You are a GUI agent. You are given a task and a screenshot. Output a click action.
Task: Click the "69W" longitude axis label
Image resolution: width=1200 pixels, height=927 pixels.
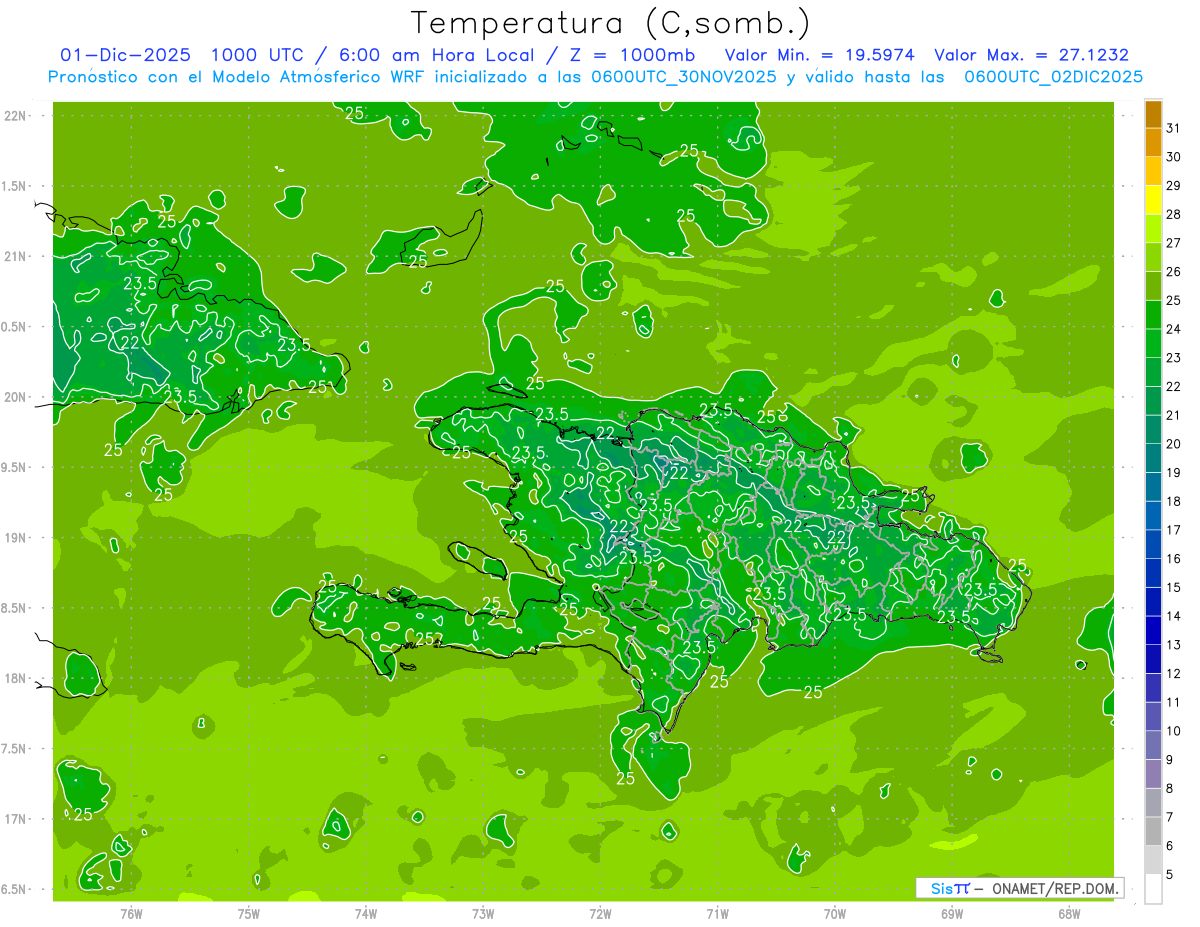pyautogui.click(x=952, y=913)
